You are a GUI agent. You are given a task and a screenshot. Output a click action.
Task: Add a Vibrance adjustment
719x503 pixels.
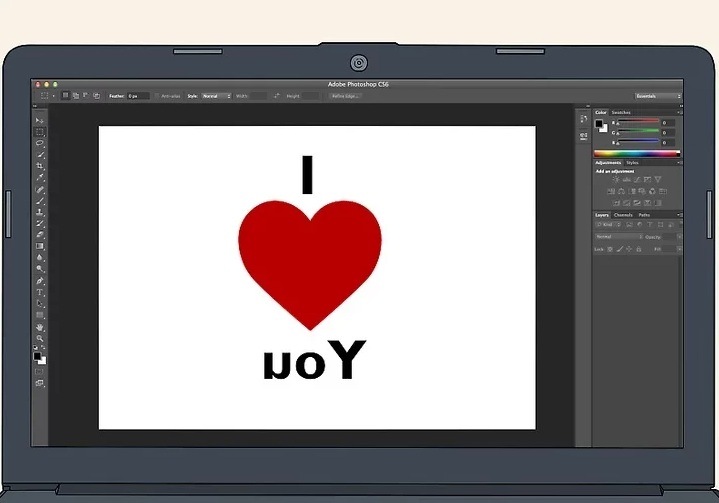pos(658,179)
